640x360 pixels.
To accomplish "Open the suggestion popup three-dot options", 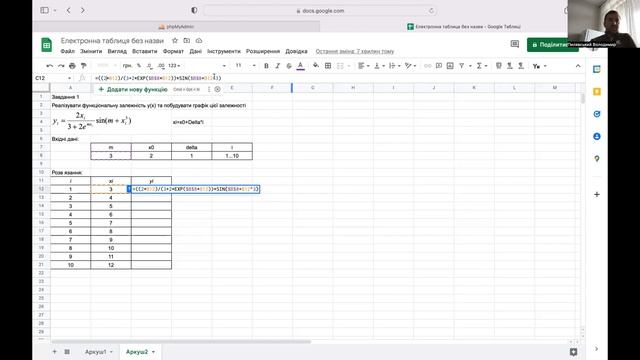I will (x=209, y=89).
